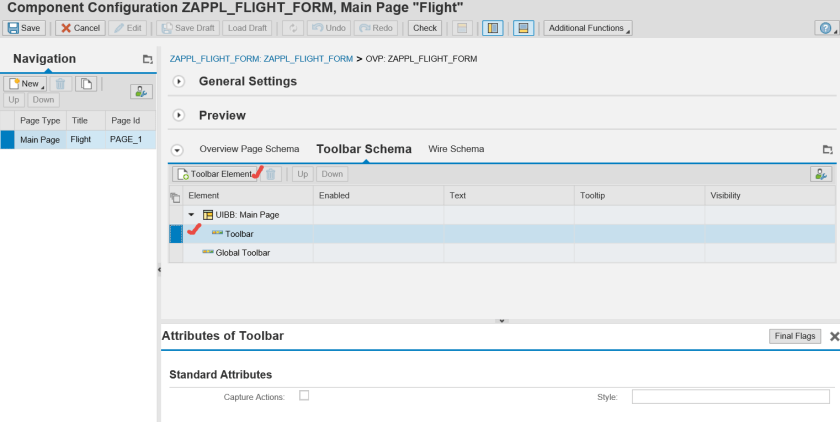Click the Save button in the toolbar
This screenshot has height=422, width=840.
pos(25,28)
